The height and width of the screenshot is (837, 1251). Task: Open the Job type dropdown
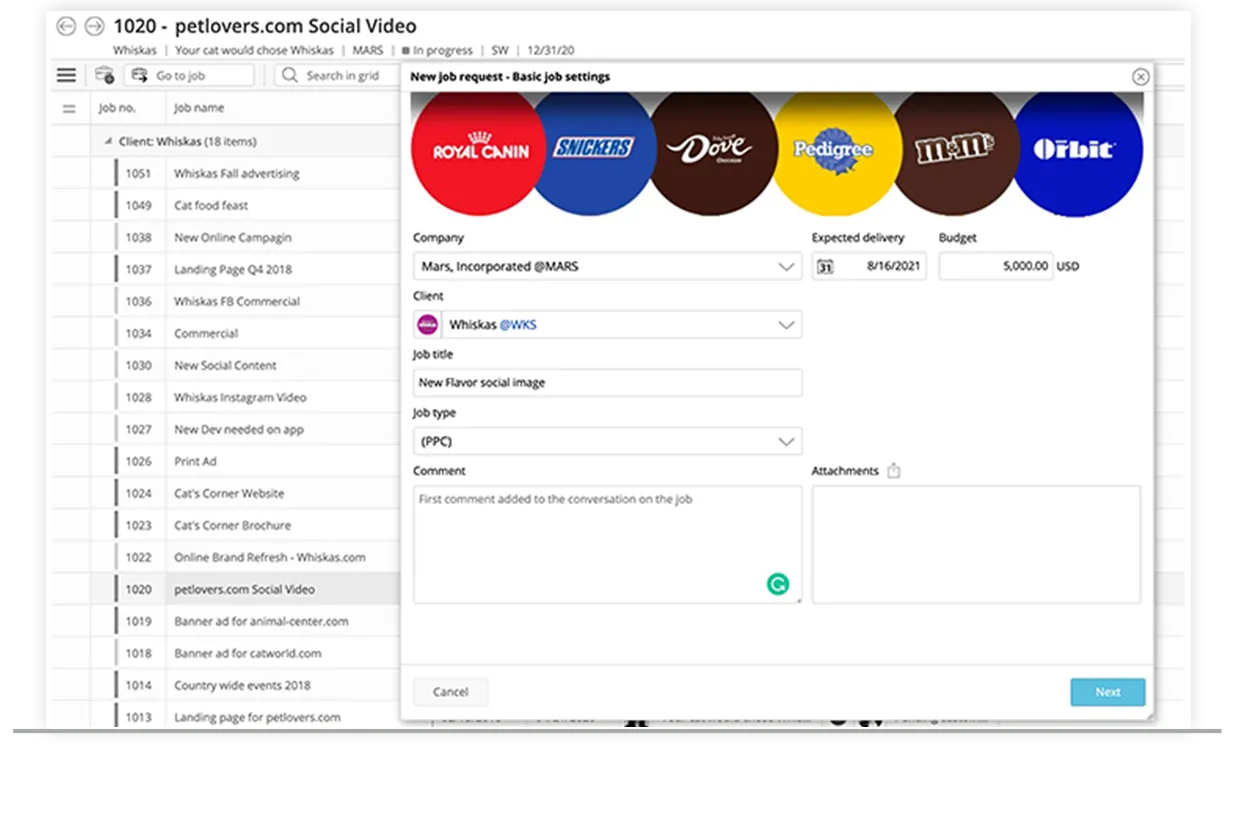pos(607,441)
